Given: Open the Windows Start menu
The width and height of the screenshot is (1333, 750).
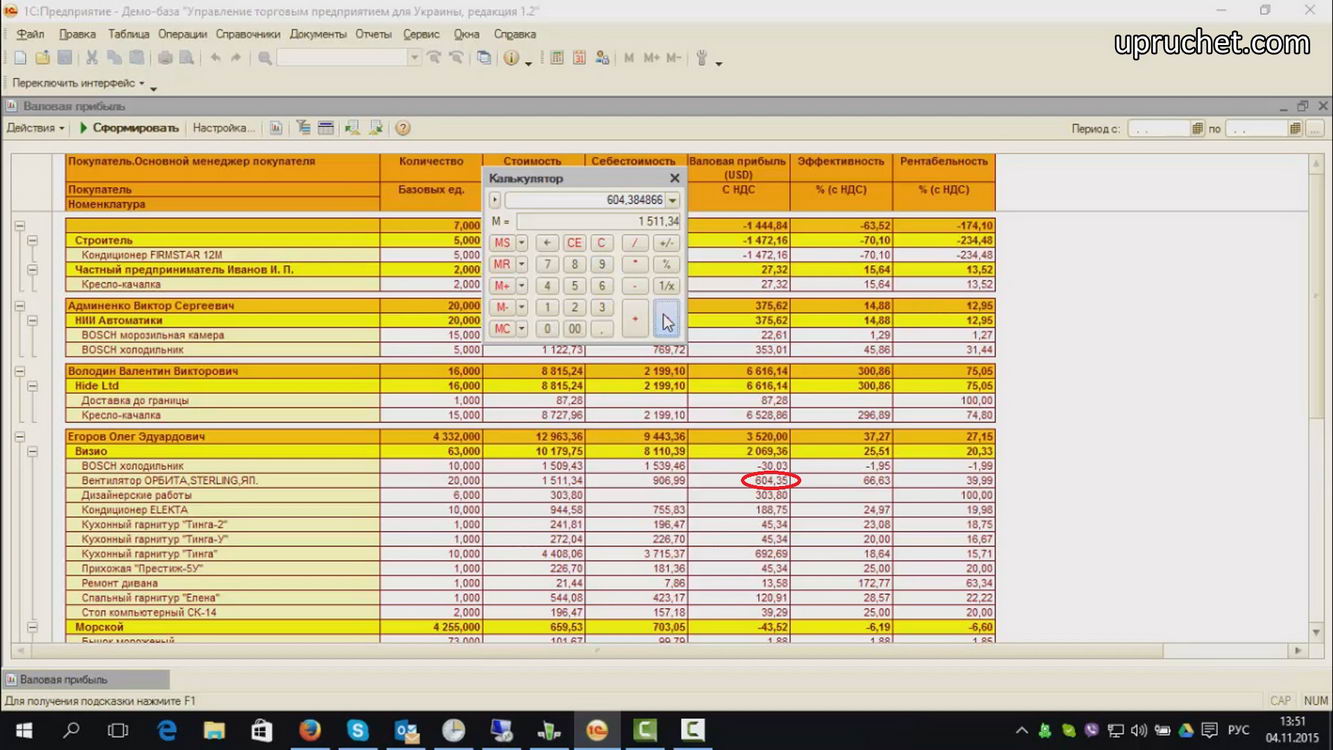Looking at the screenshot, I should point(23,731).
